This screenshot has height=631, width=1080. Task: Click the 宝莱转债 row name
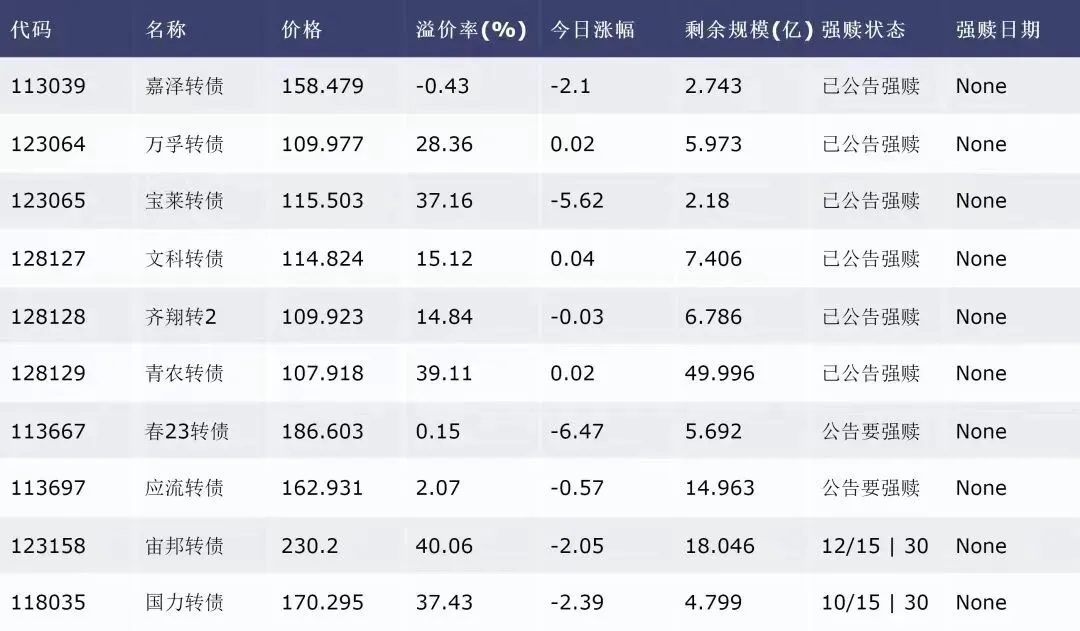pyautogui.click(x=185, y=200)
